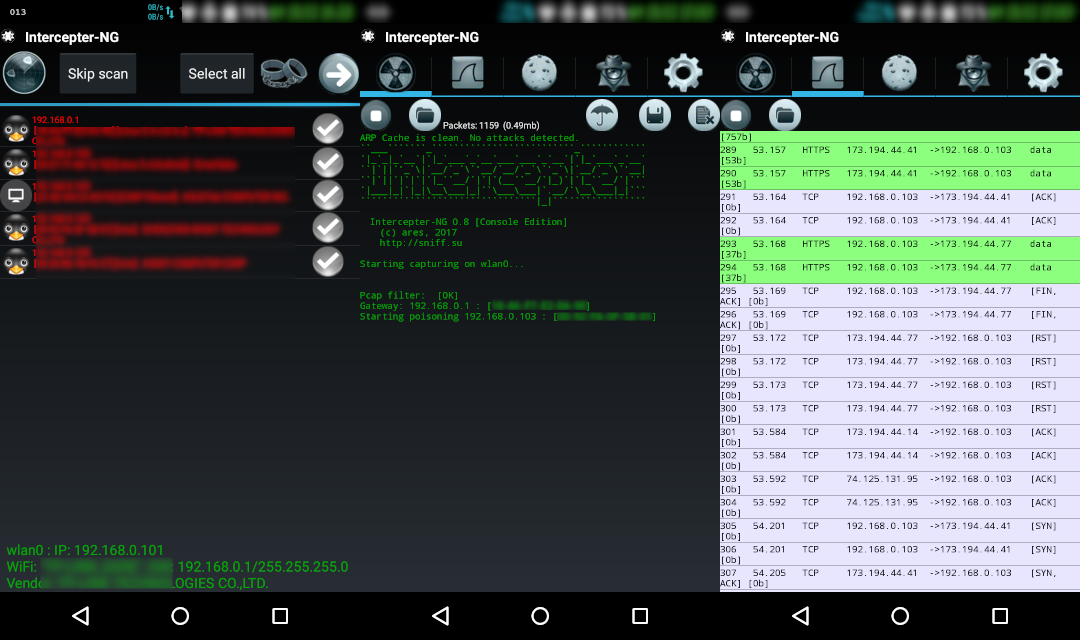Viewport: 1080px width, 640px height.
Task: Open folder icon on console screen toolbar
Action: click(425, 116)
